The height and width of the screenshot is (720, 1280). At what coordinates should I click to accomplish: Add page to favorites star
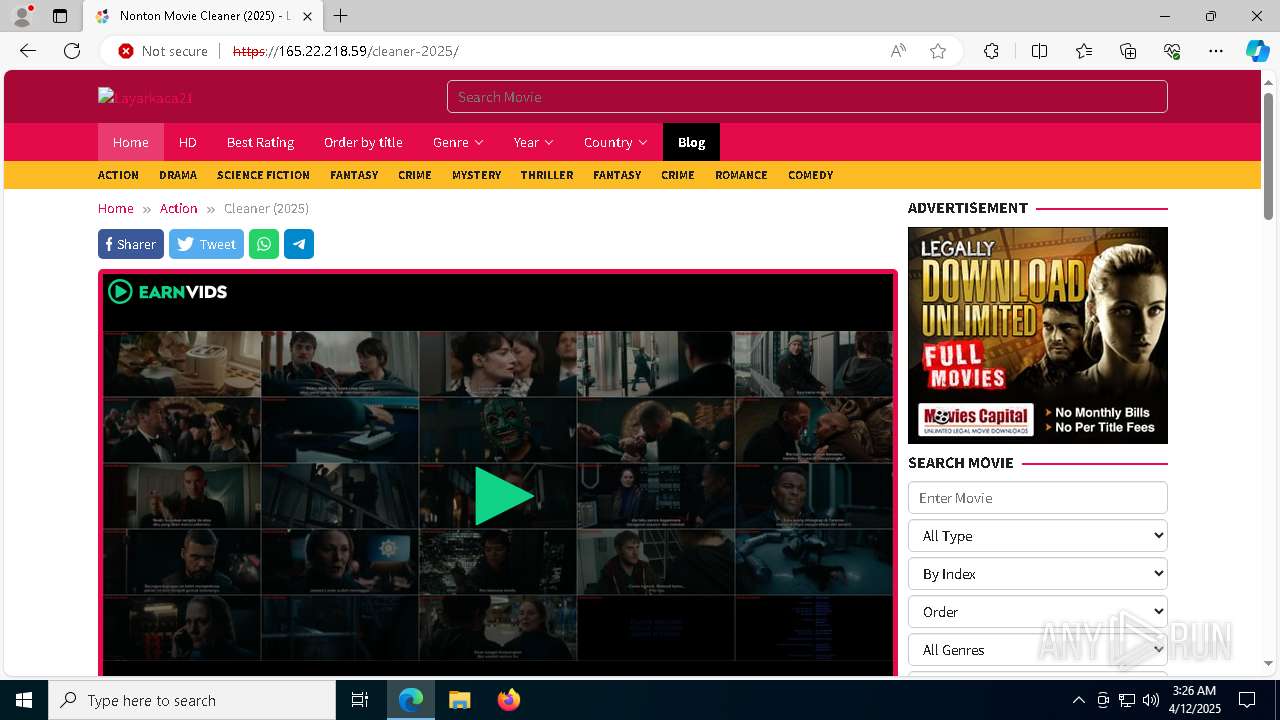938,51
